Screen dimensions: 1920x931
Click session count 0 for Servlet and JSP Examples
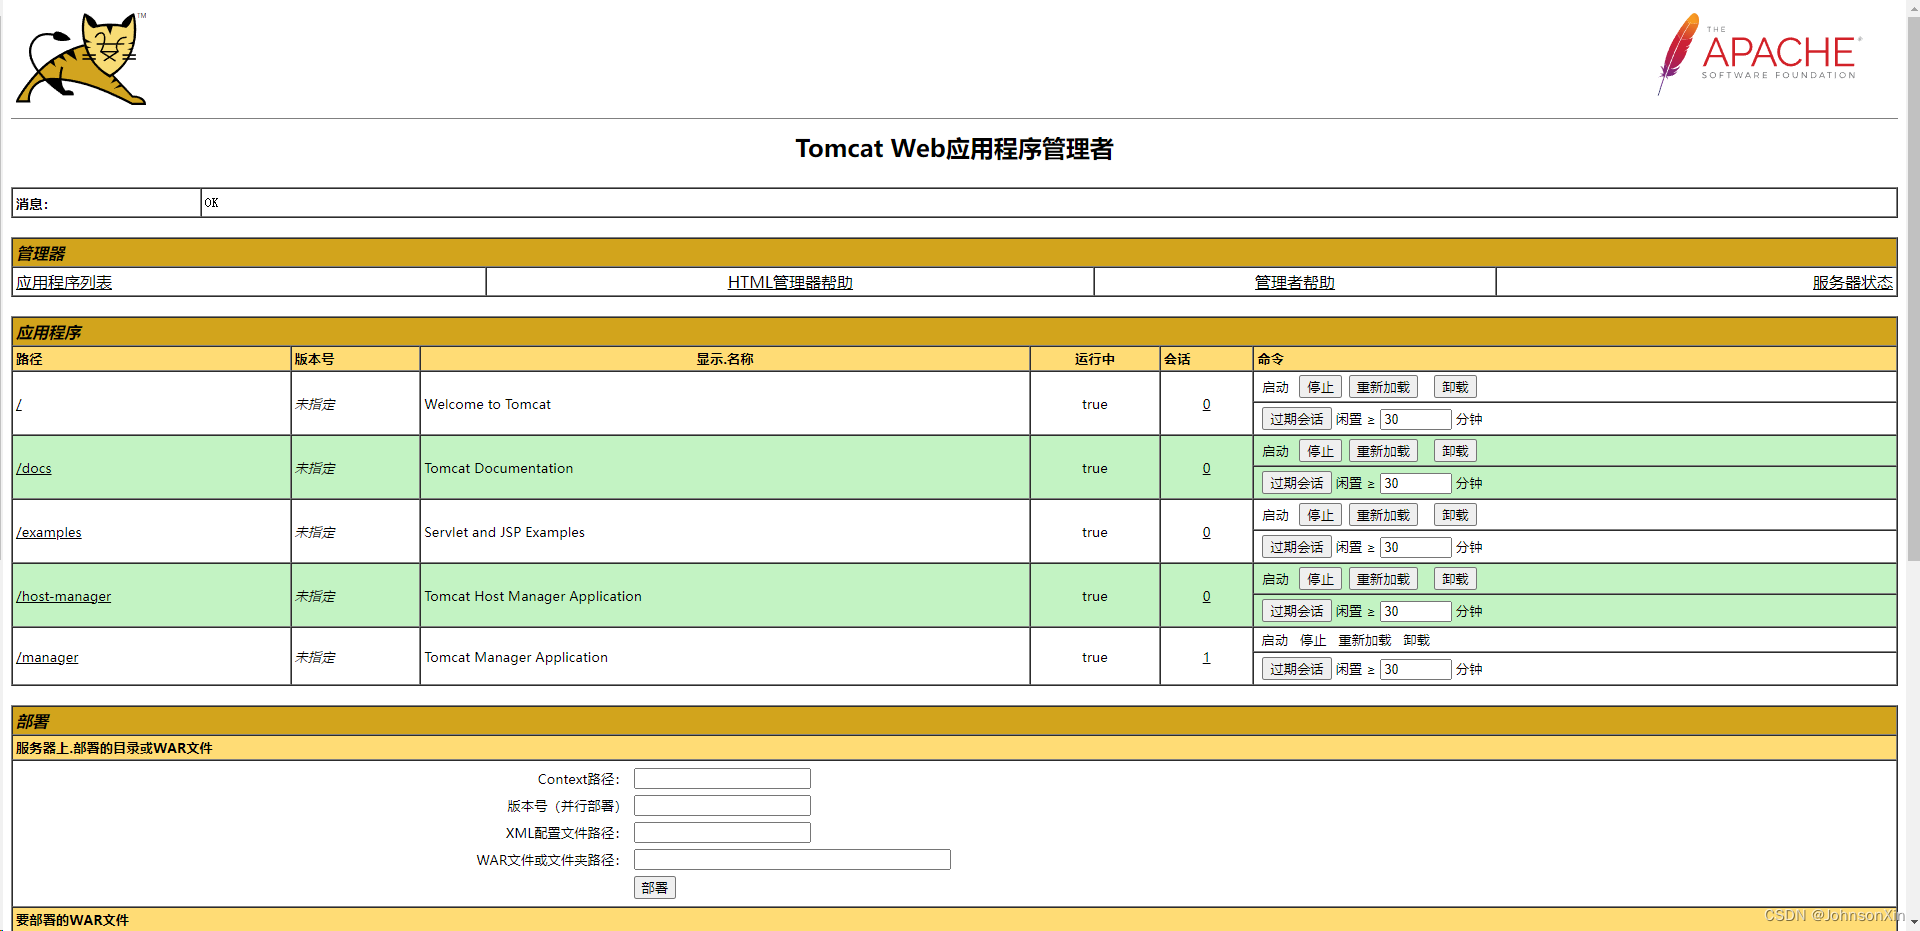click(x=1206, y=532)
